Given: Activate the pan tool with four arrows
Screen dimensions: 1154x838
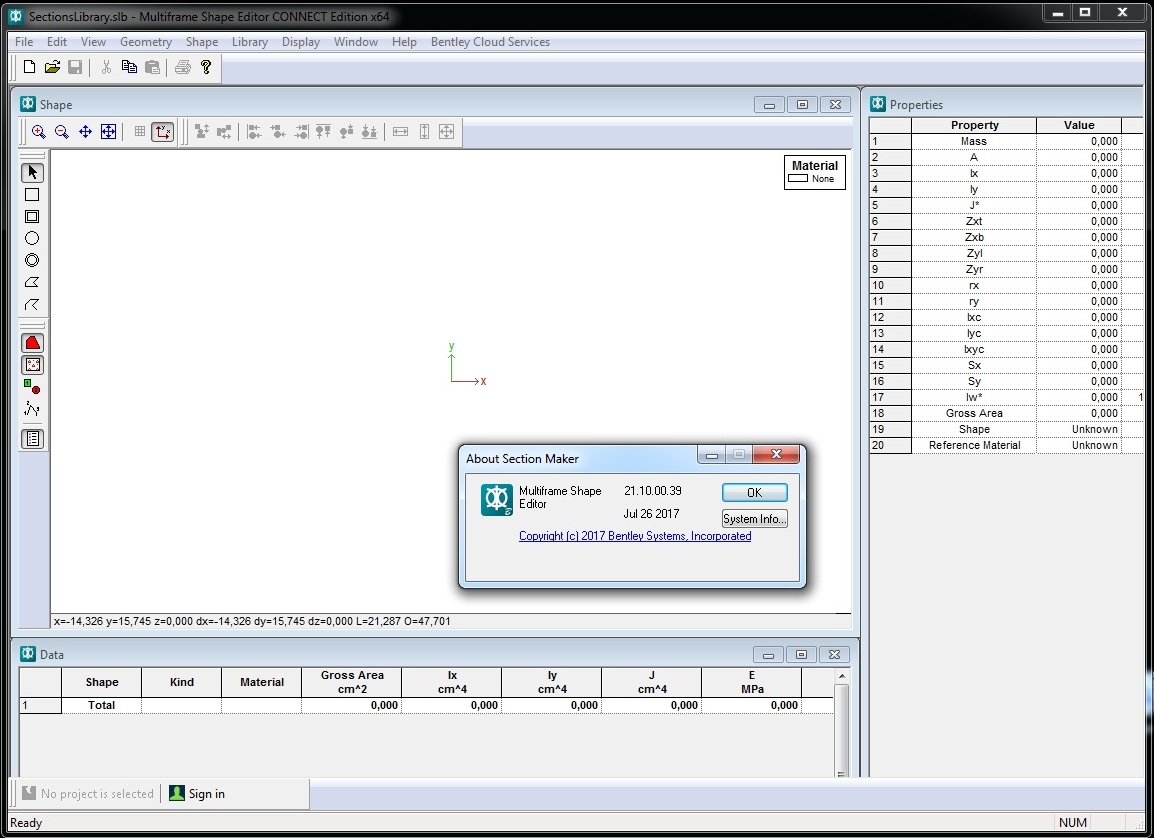Looking at the screenshot, I should 85,132.
